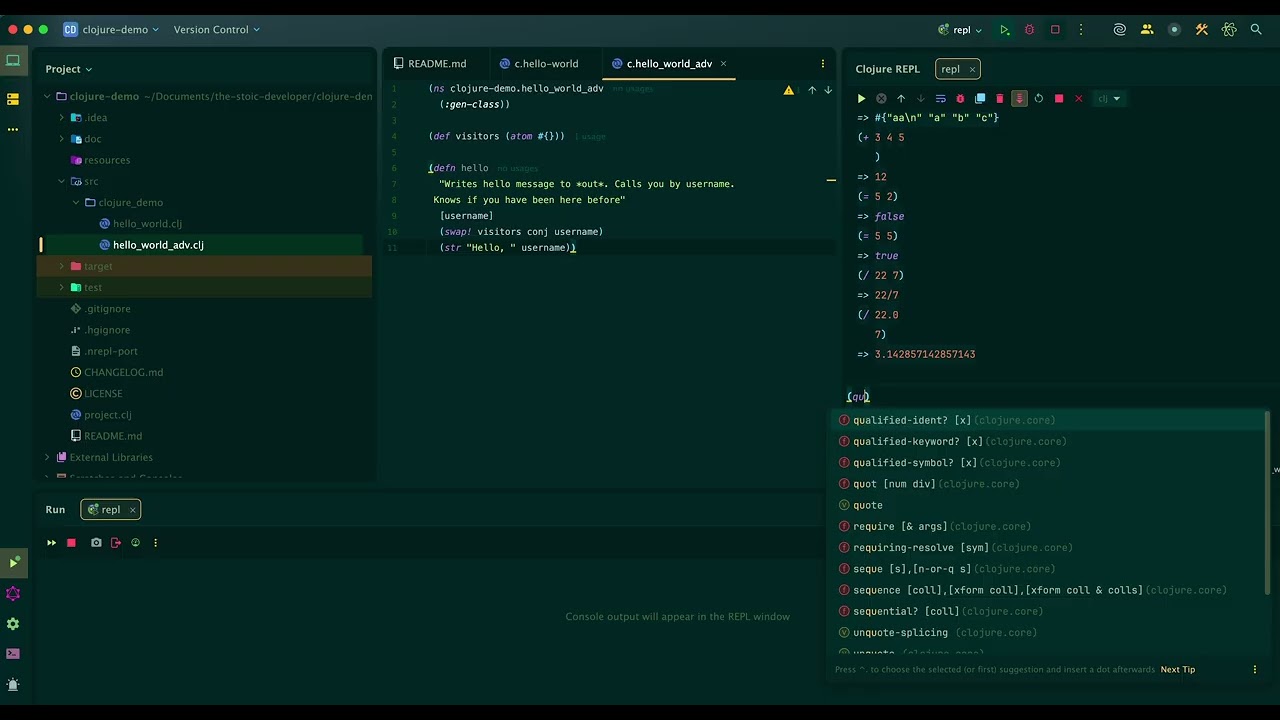Open the editor tabs more options menu
The width and height of the screenshot is (1280, 720).
(823, 64)
